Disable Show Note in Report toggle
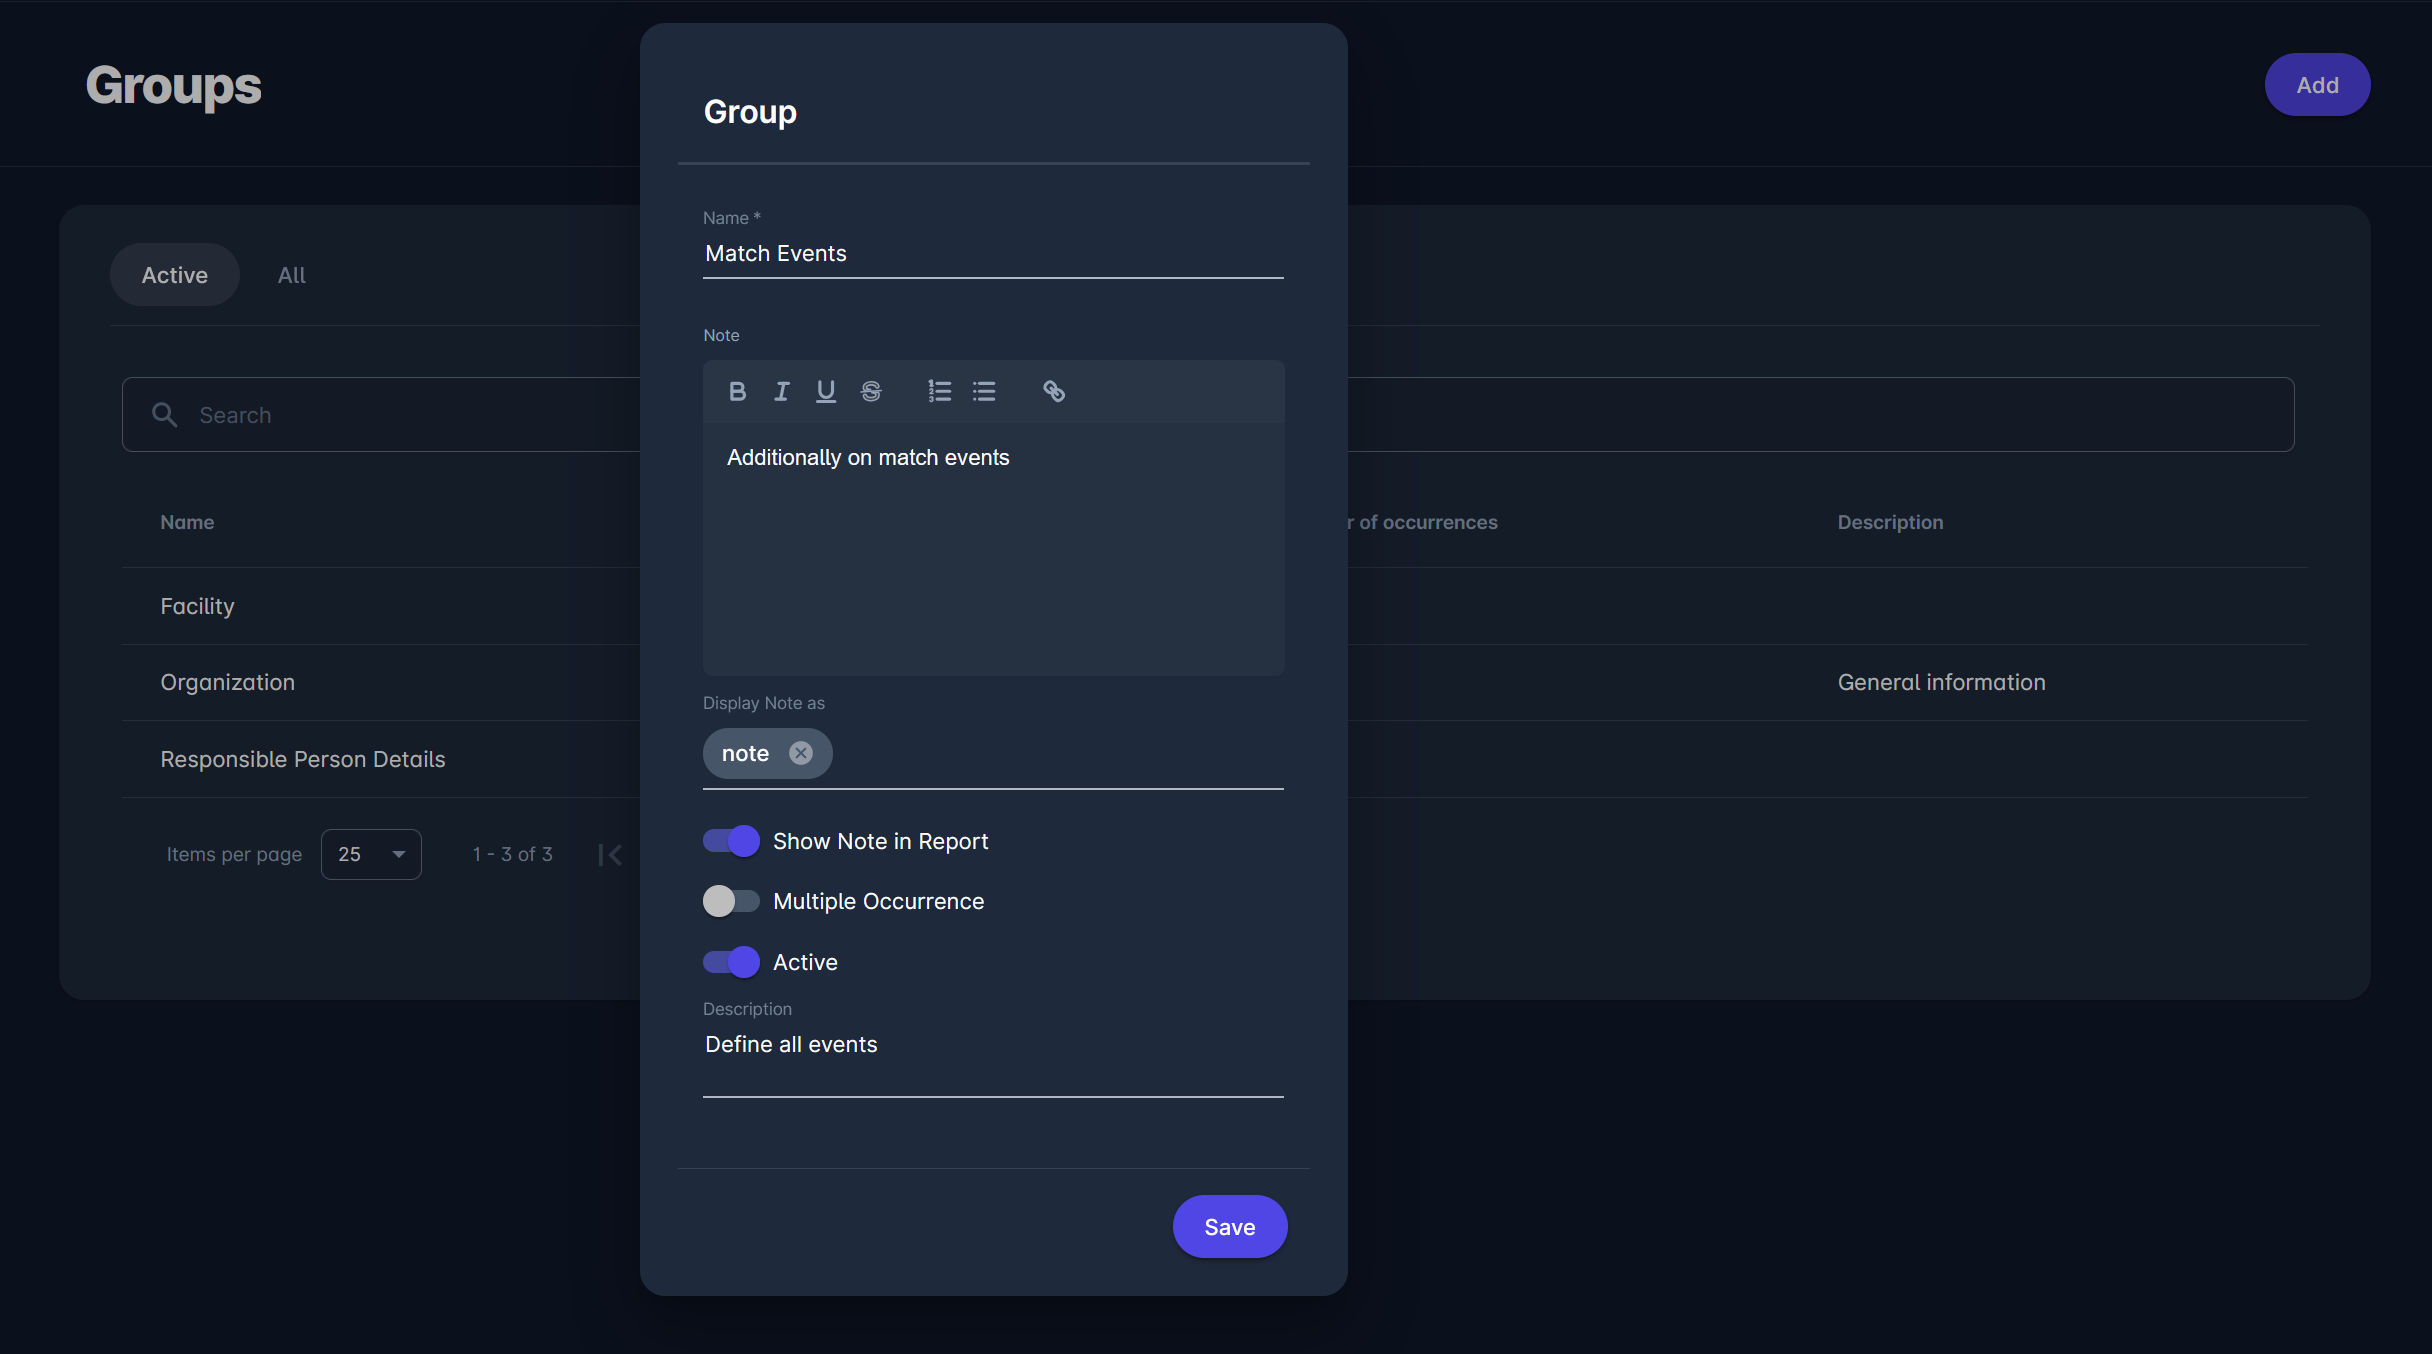The width and height of the screenshot is (2432, 1354). click(x=731, y=841)
